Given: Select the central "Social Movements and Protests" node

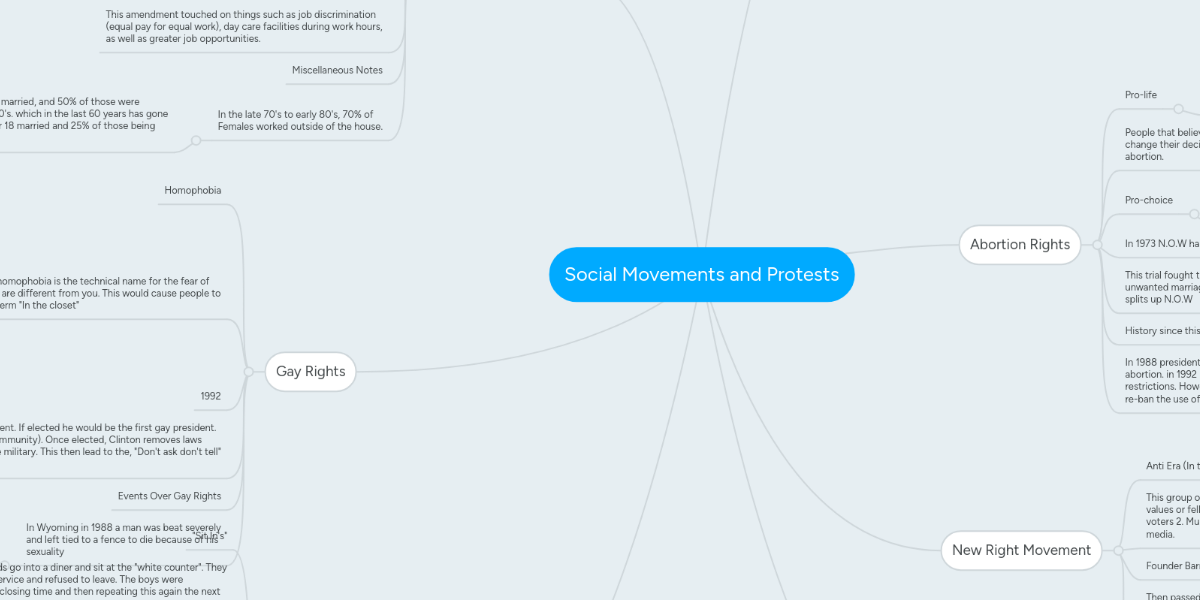Looking at the screenshot, I should pos(702,274).
